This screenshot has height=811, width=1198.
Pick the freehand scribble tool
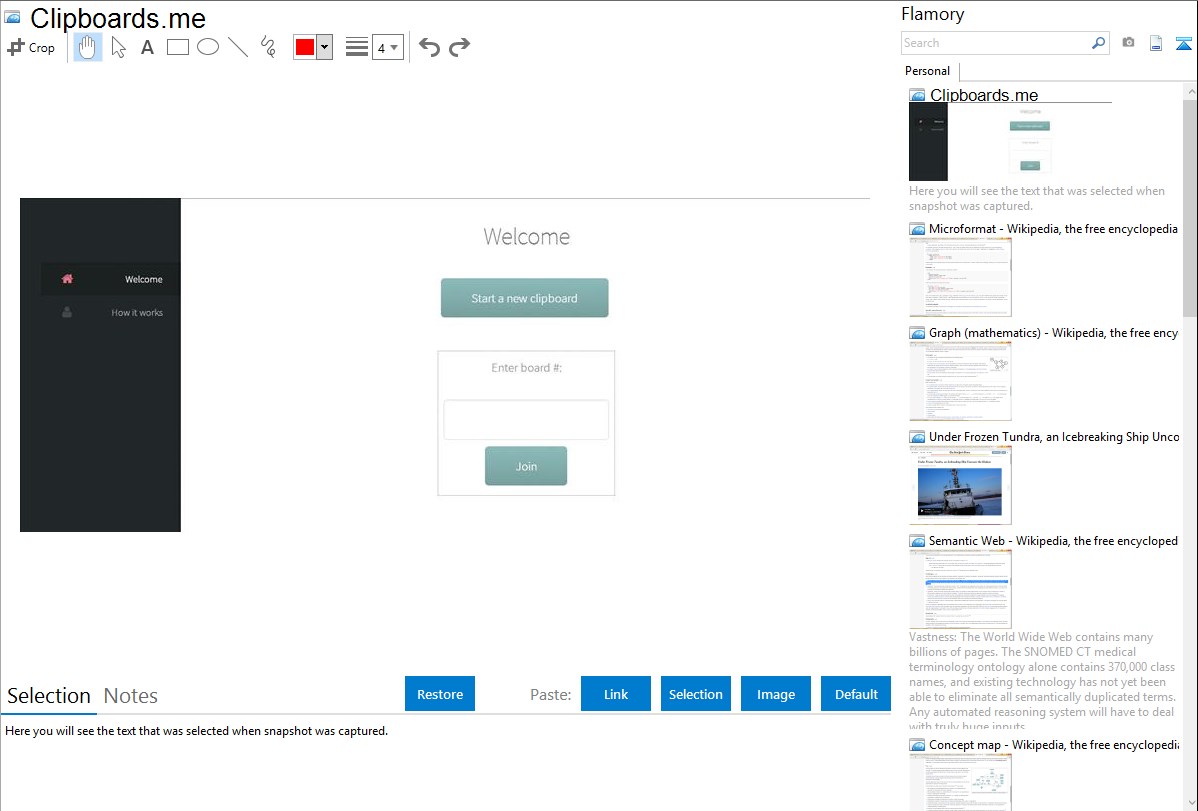point(268,47)
